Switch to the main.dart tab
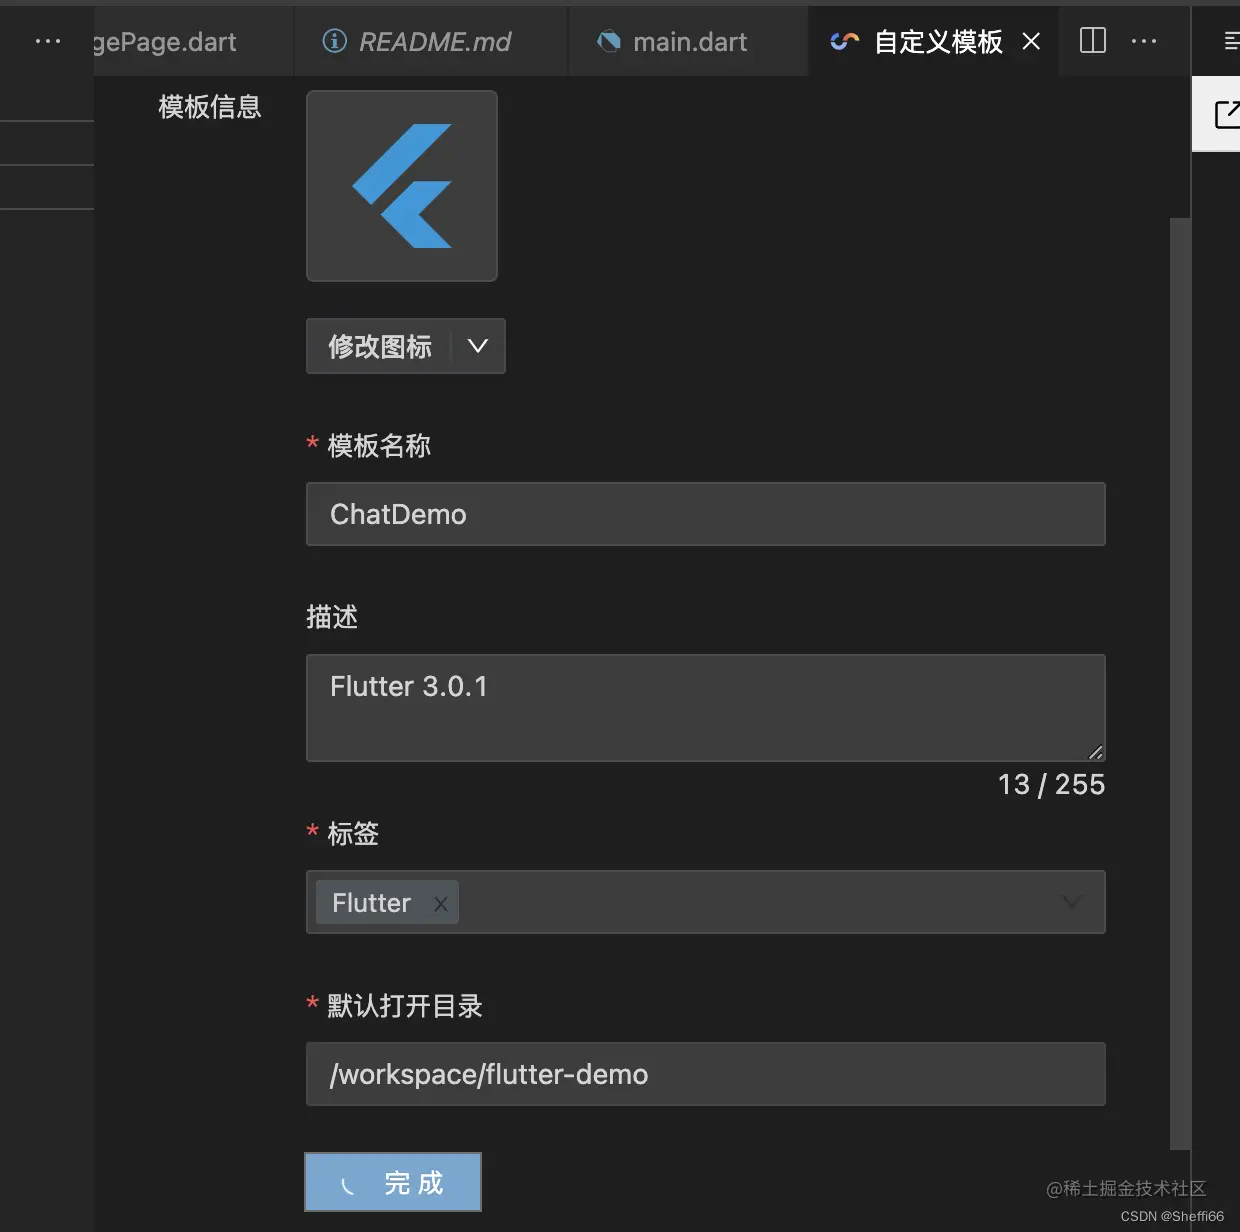The height and width of the screenshot is (1232, 1240). tap(690, 41)
